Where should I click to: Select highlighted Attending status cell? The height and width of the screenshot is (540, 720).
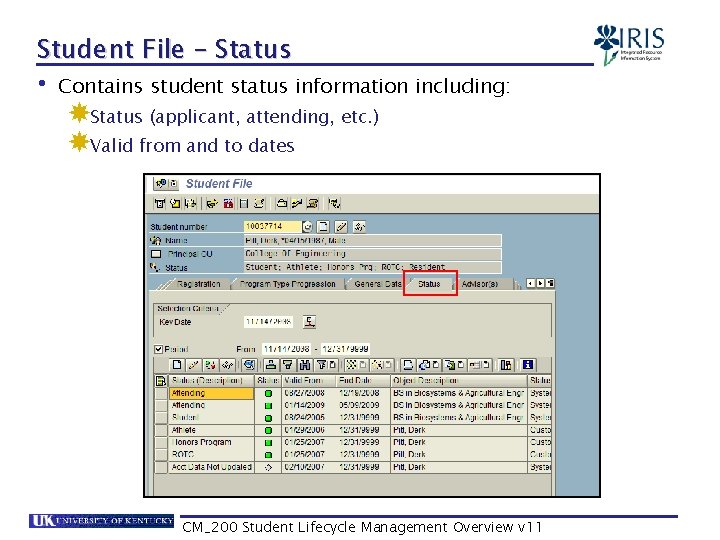coord(211,394)
